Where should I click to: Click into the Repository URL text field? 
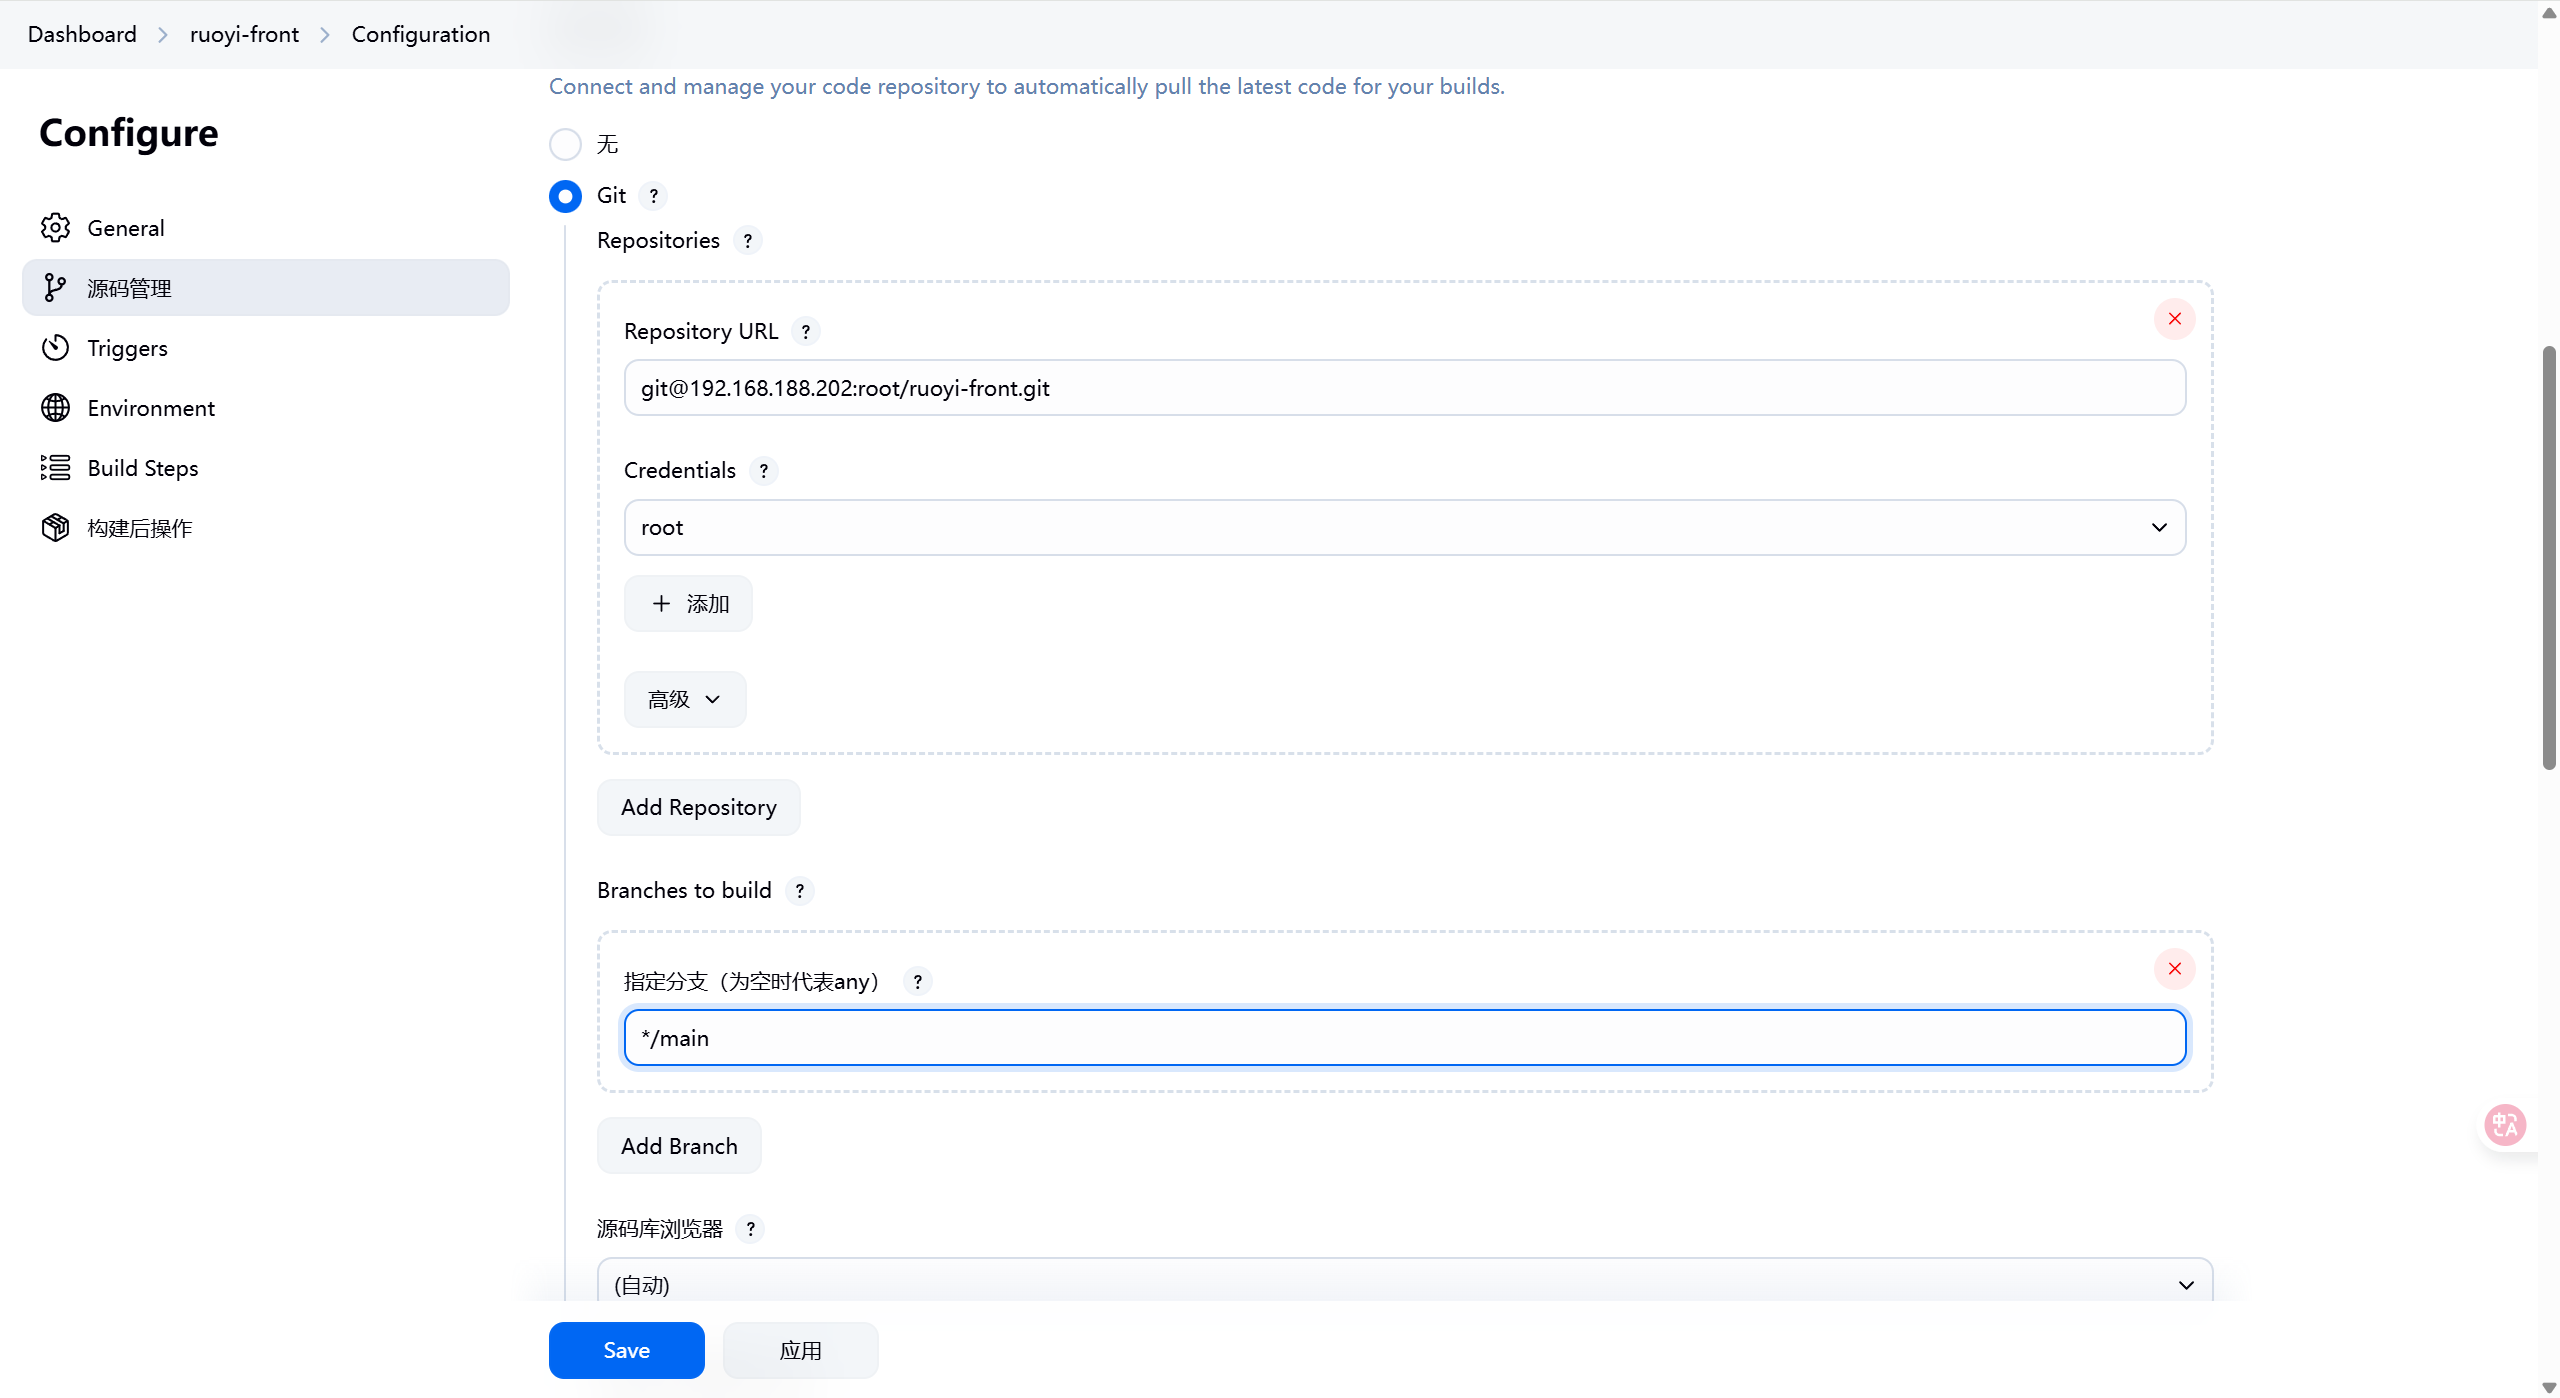click(1404, 388)
